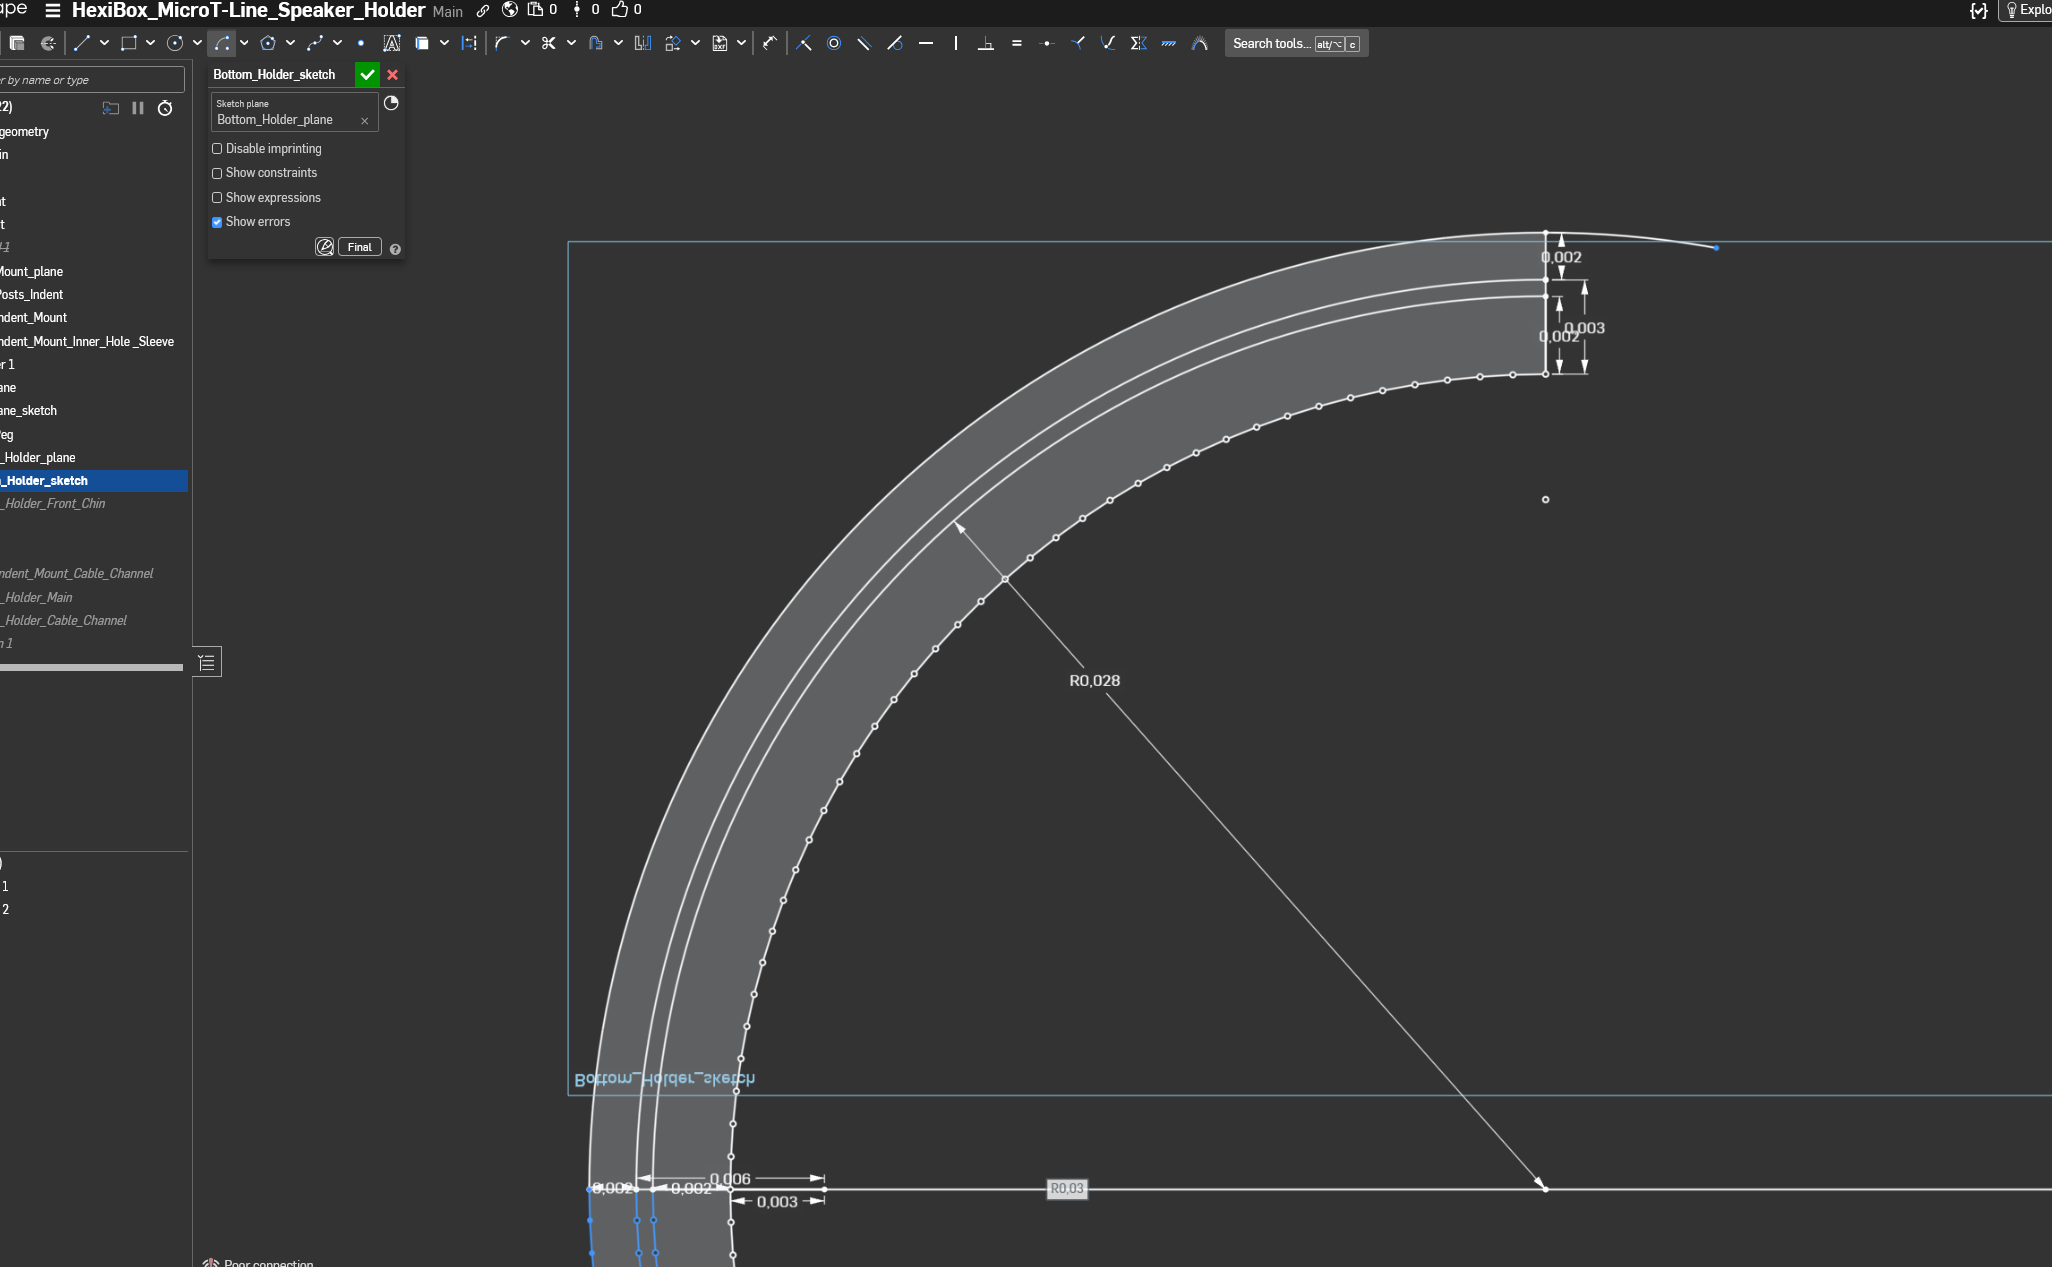Accept sketch with green checkmark
The width and height of the screenshot is (2052, 1267).
367,75
